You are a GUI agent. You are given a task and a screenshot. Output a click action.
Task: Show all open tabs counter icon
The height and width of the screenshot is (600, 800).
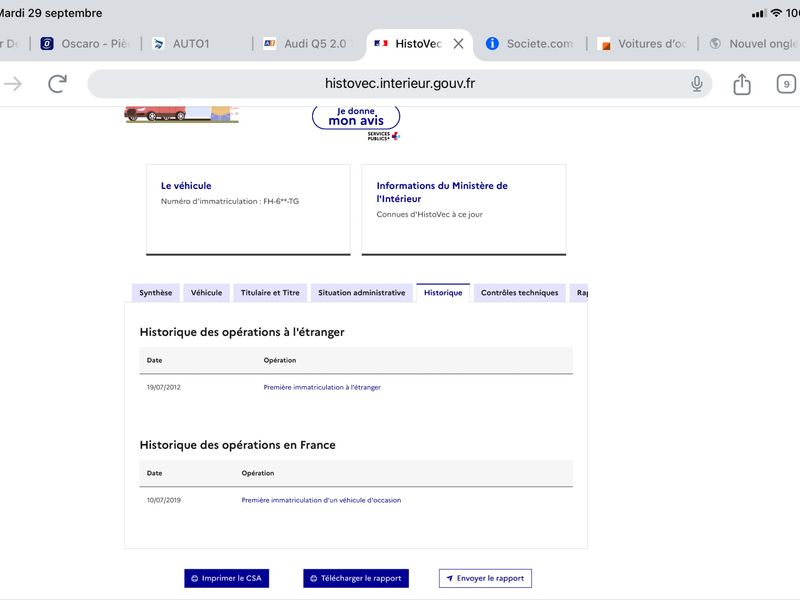(786, 84)
